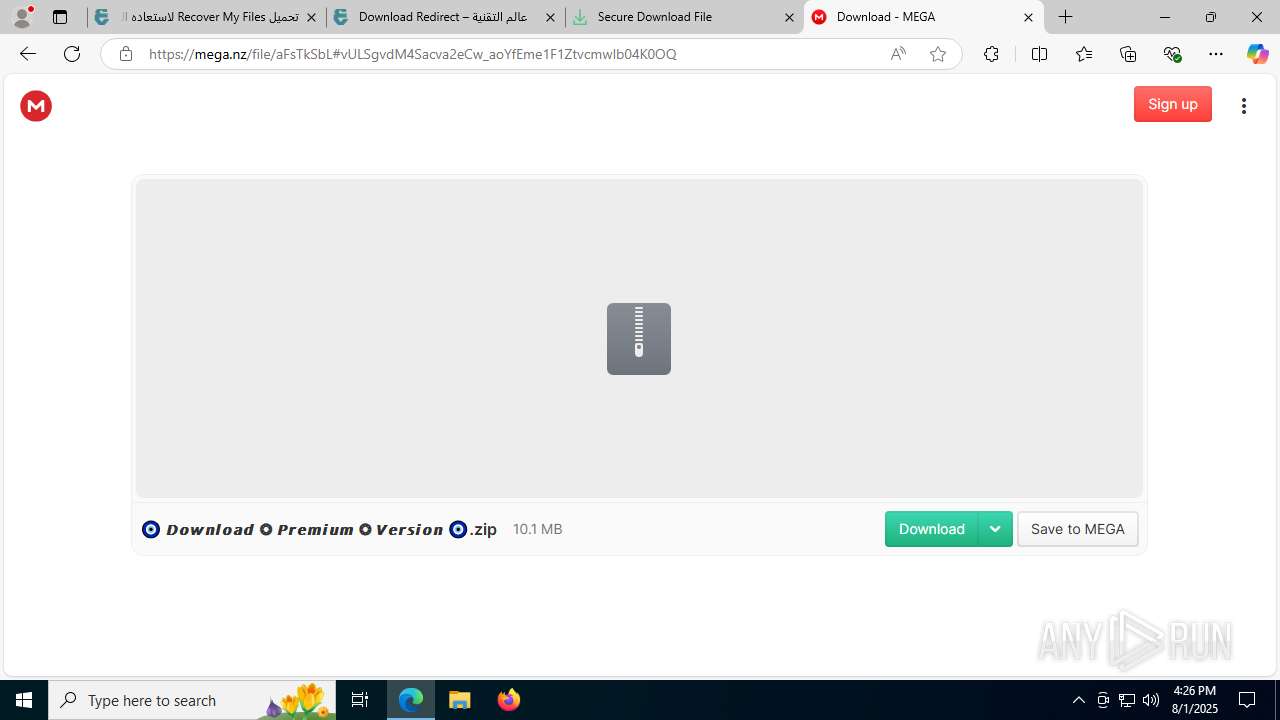Click the Windows taskbar search box
Viewport: 1280px width, 720px height.
[x=192, y=700]
